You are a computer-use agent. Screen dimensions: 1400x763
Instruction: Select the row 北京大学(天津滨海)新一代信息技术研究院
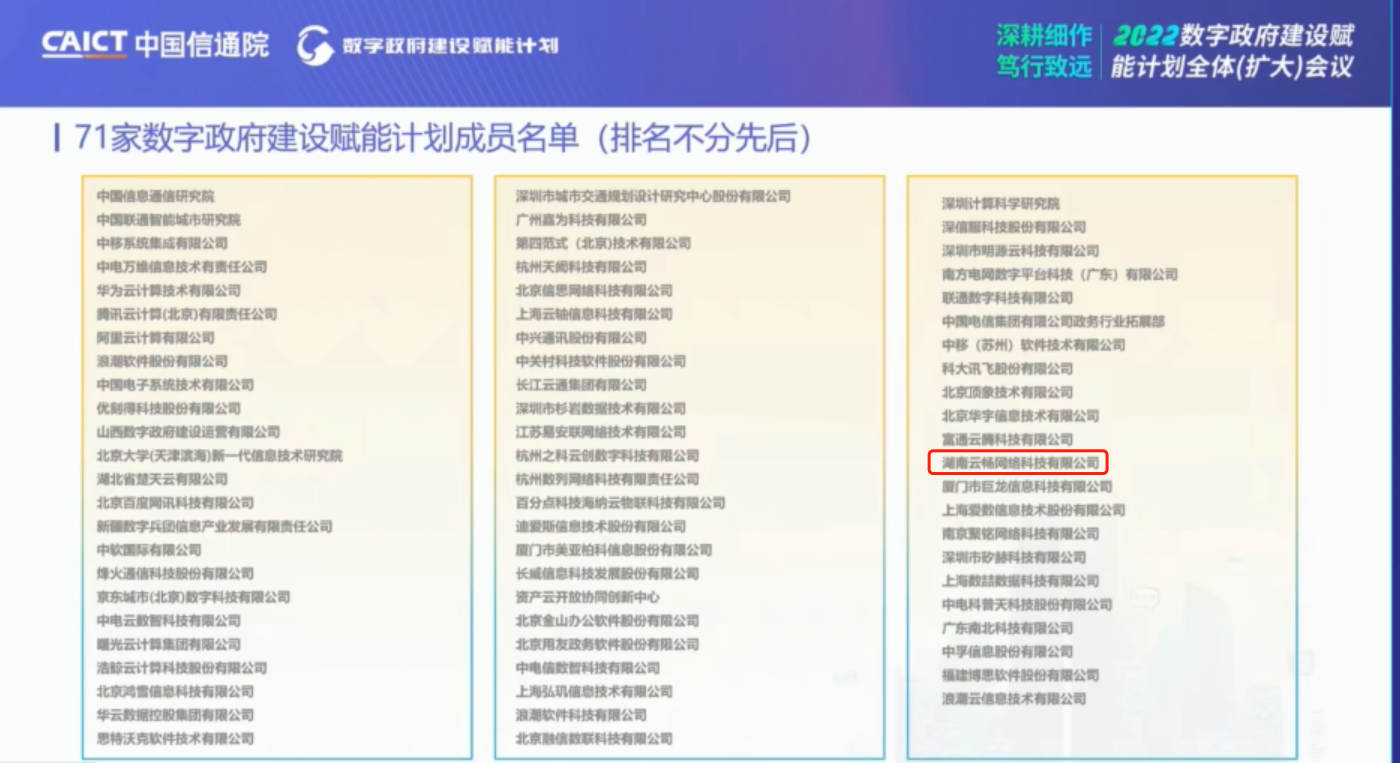(x=219, y=456)
